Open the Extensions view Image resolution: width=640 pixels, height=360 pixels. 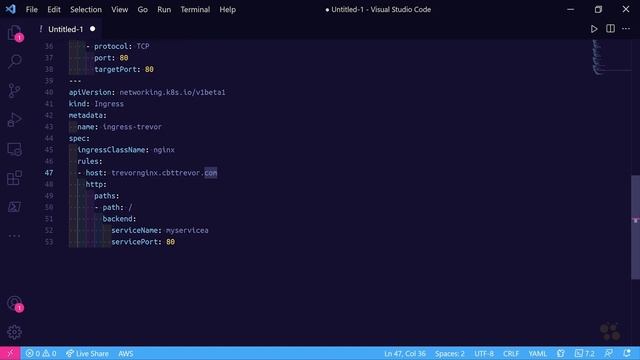[x=15, y=178]
